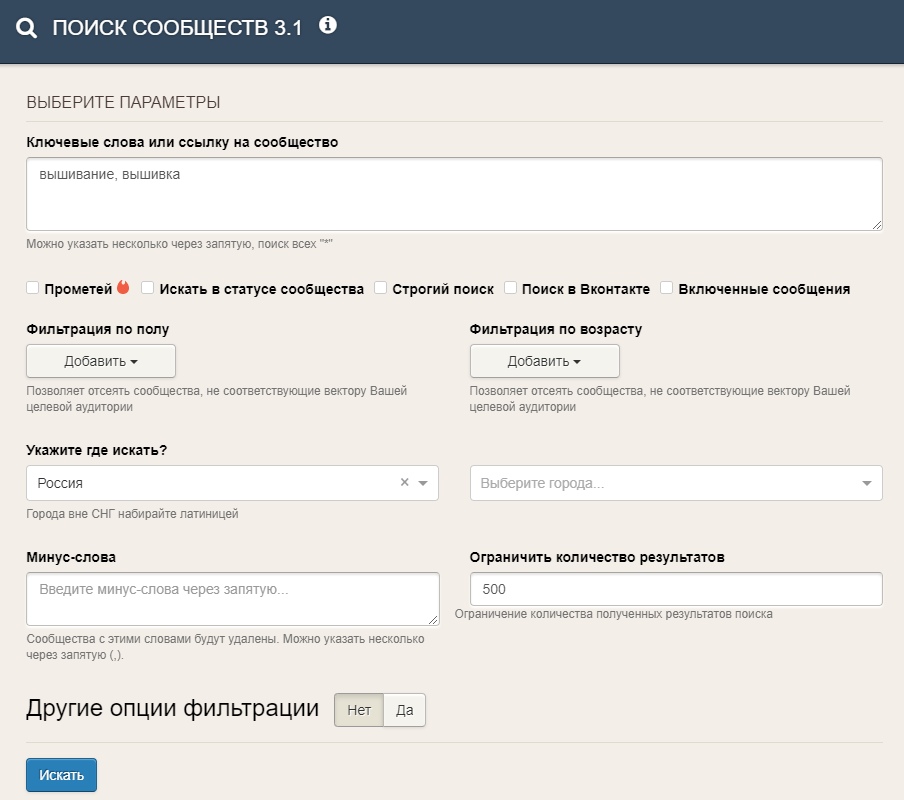
Task: Tick the Строгий поиск checkbox
Action: point(381,288)
